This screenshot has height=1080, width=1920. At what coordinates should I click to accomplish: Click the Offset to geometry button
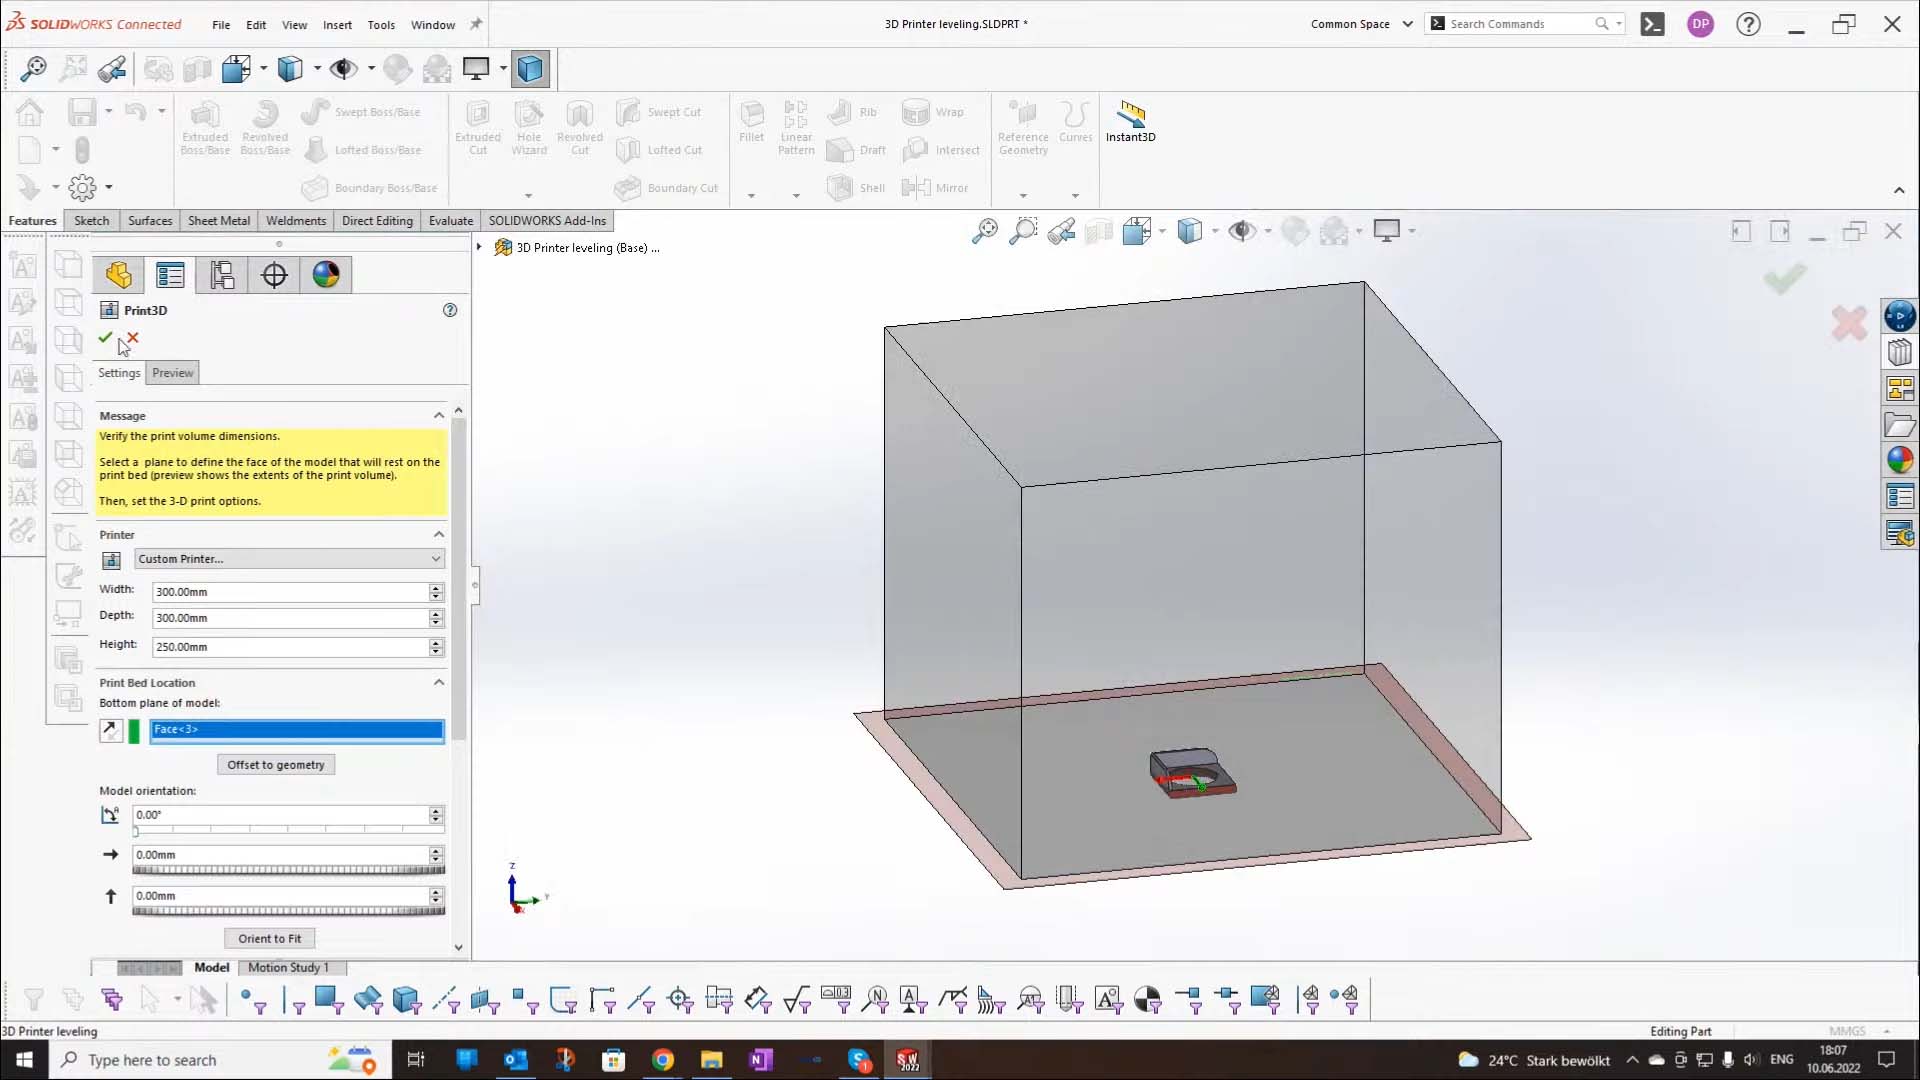pyautogui.click(x=275, y=764)
